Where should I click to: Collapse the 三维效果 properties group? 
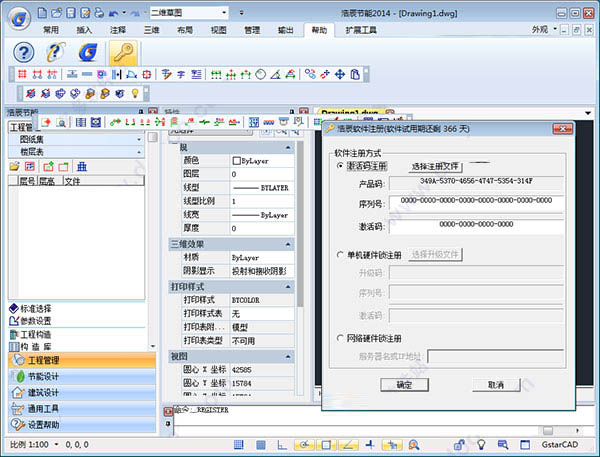click(x=288, y=244)
